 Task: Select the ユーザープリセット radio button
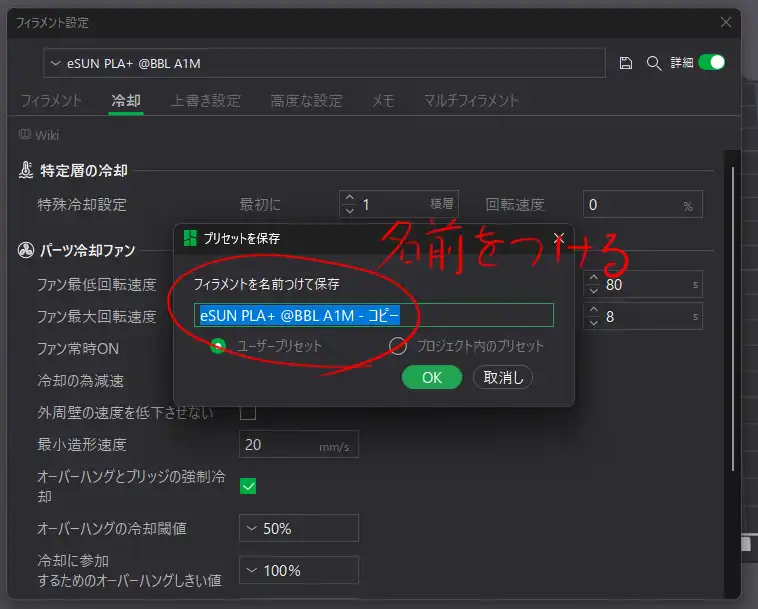218,346
